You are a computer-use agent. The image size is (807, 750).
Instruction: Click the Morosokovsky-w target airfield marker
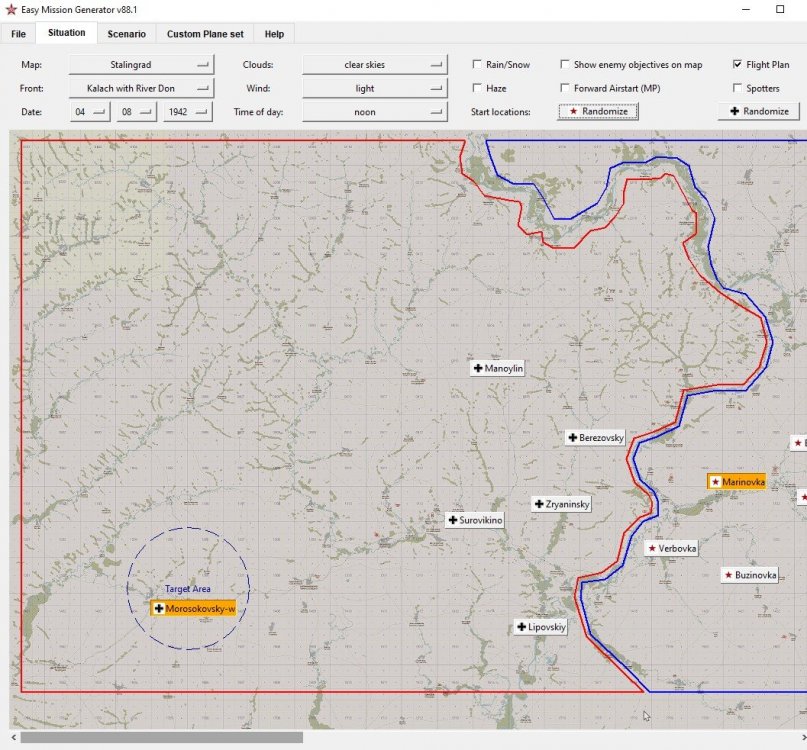[194, 608]
